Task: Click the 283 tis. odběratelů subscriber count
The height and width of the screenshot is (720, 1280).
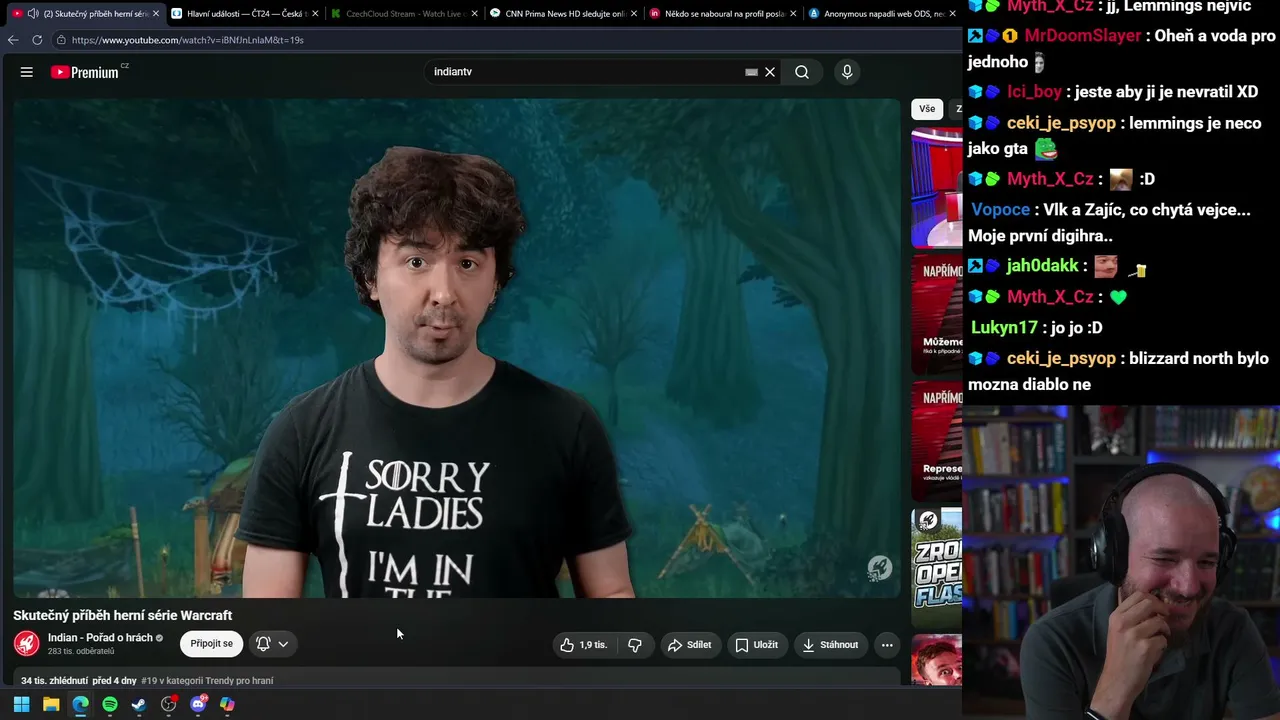Action: [81, 652]
